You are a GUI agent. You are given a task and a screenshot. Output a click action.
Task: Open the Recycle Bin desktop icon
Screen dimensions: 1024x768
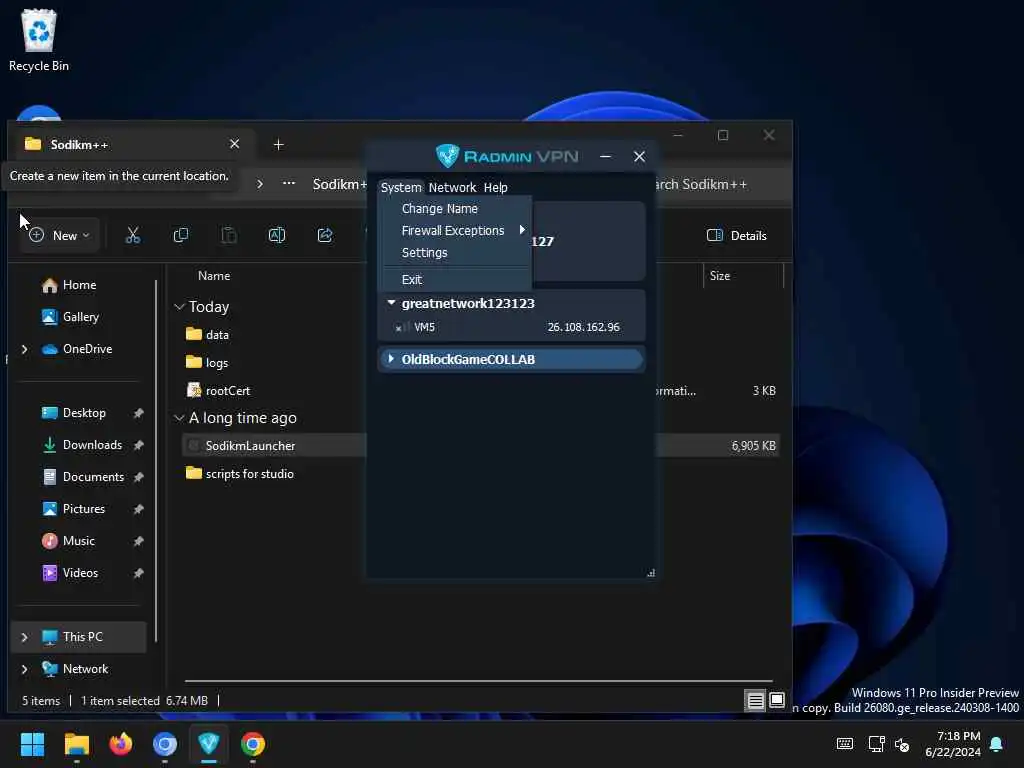(39, 40)
